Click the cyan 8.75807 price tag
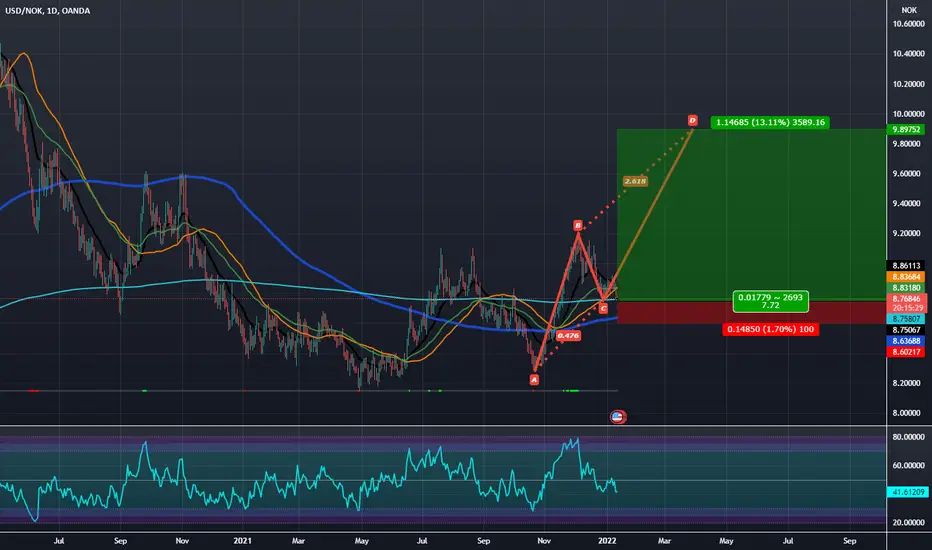 (x=906, y=319)
